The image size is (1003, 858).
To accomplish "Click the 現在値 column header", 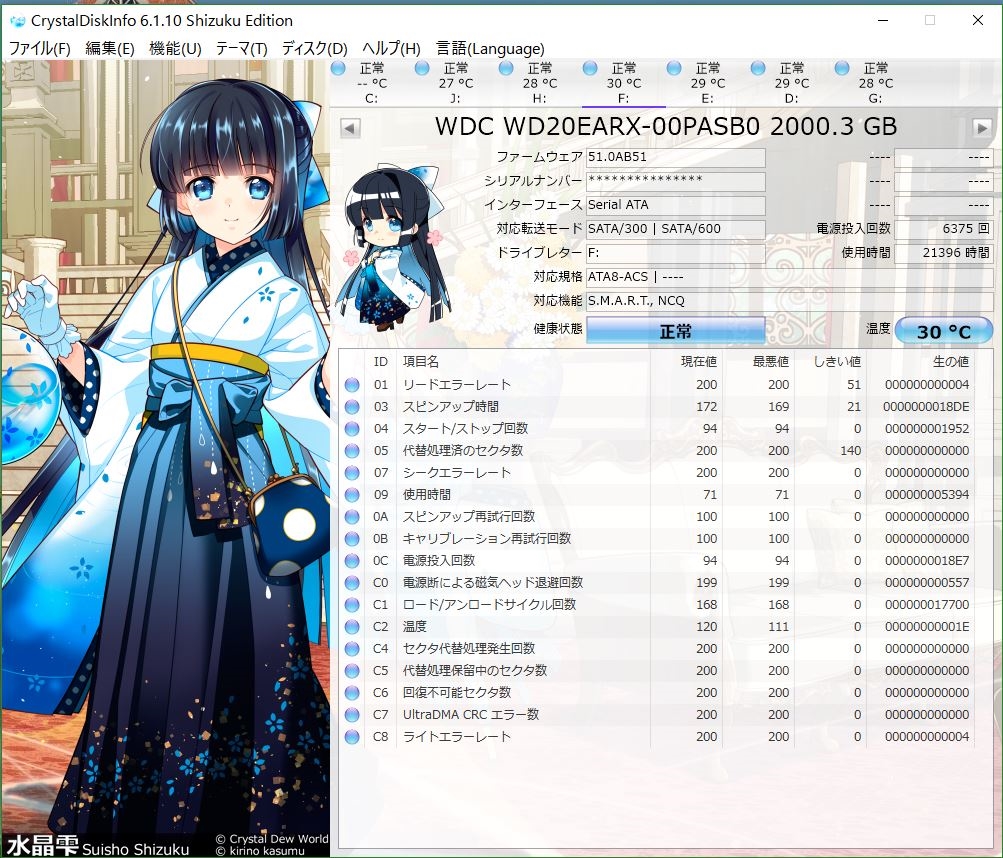I will (699, 362).
